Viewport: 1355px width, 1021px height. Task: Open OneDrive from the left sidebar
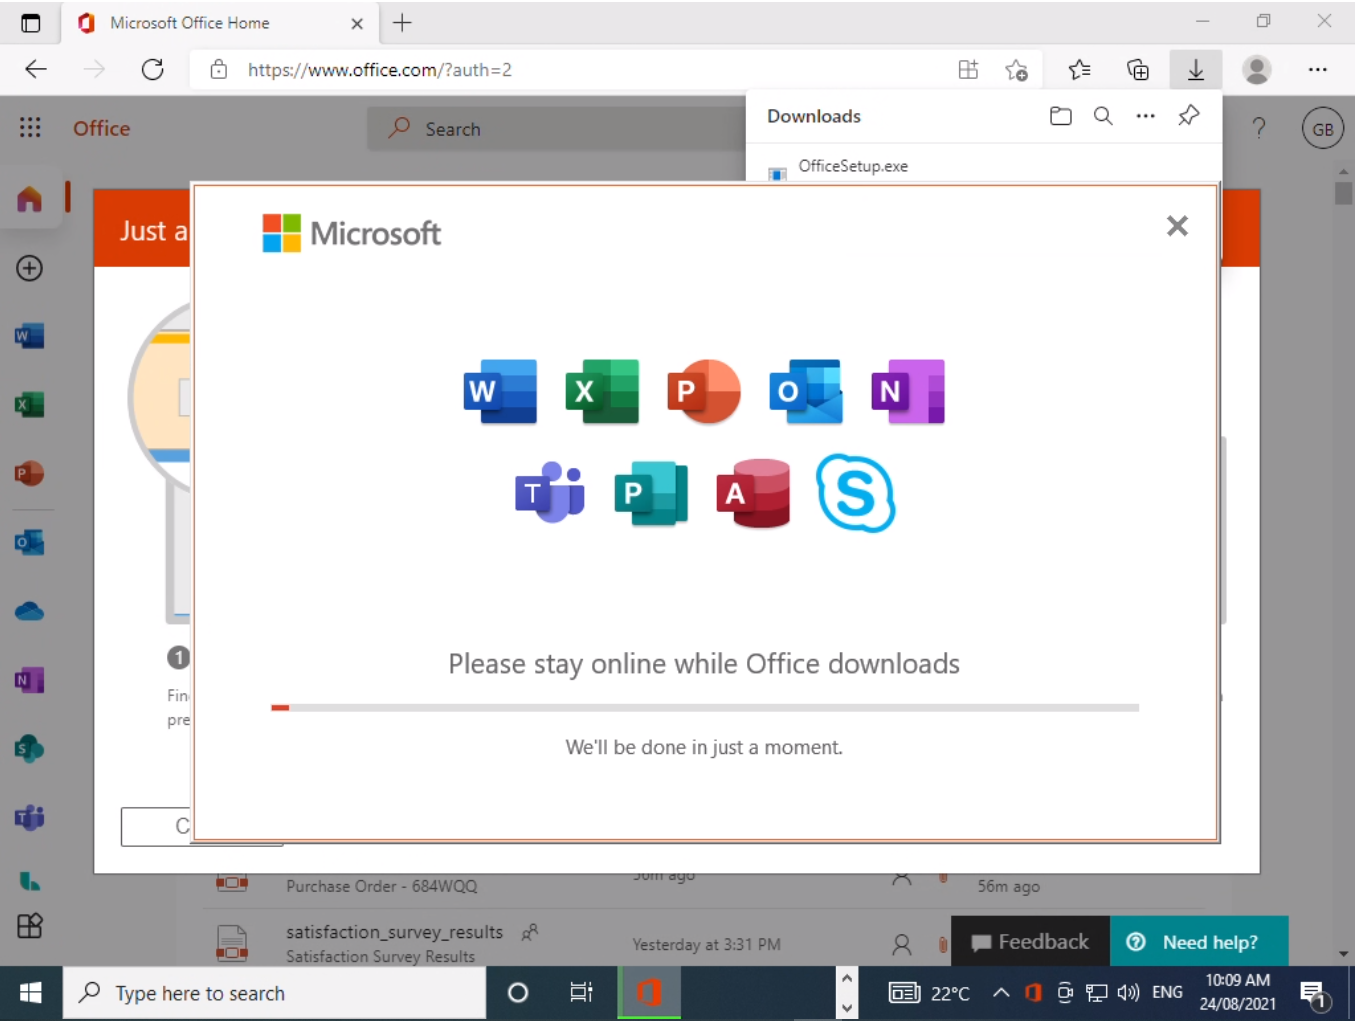[x=29, y=611]
